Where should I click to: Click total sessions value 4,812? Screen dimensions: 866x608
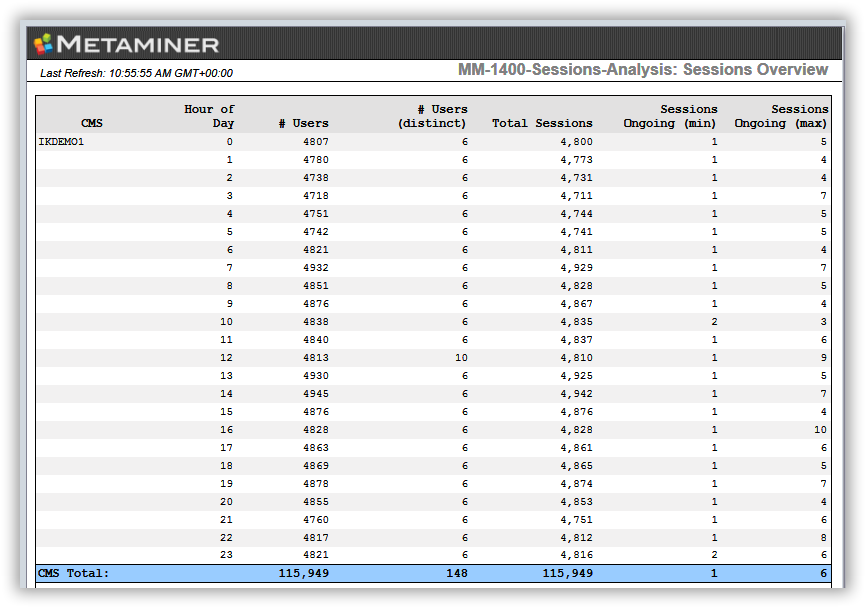[x=576, y=538]
